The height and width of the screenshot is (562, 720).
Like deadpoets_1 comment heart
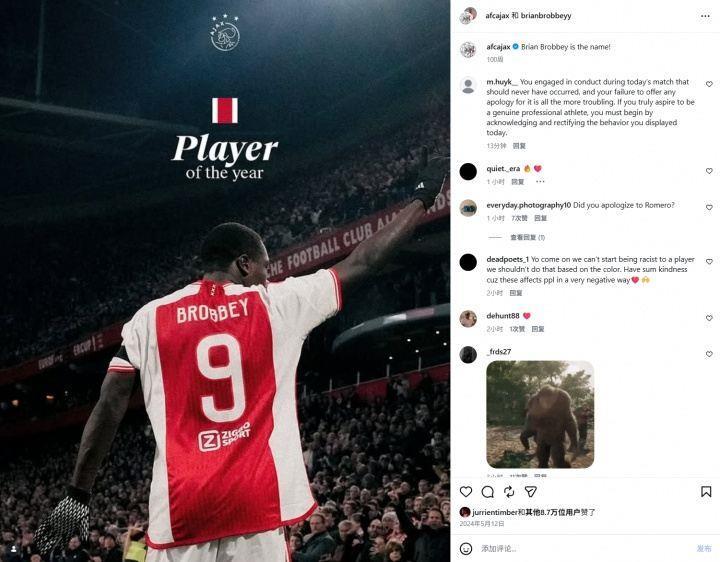(x=709, y=262)
